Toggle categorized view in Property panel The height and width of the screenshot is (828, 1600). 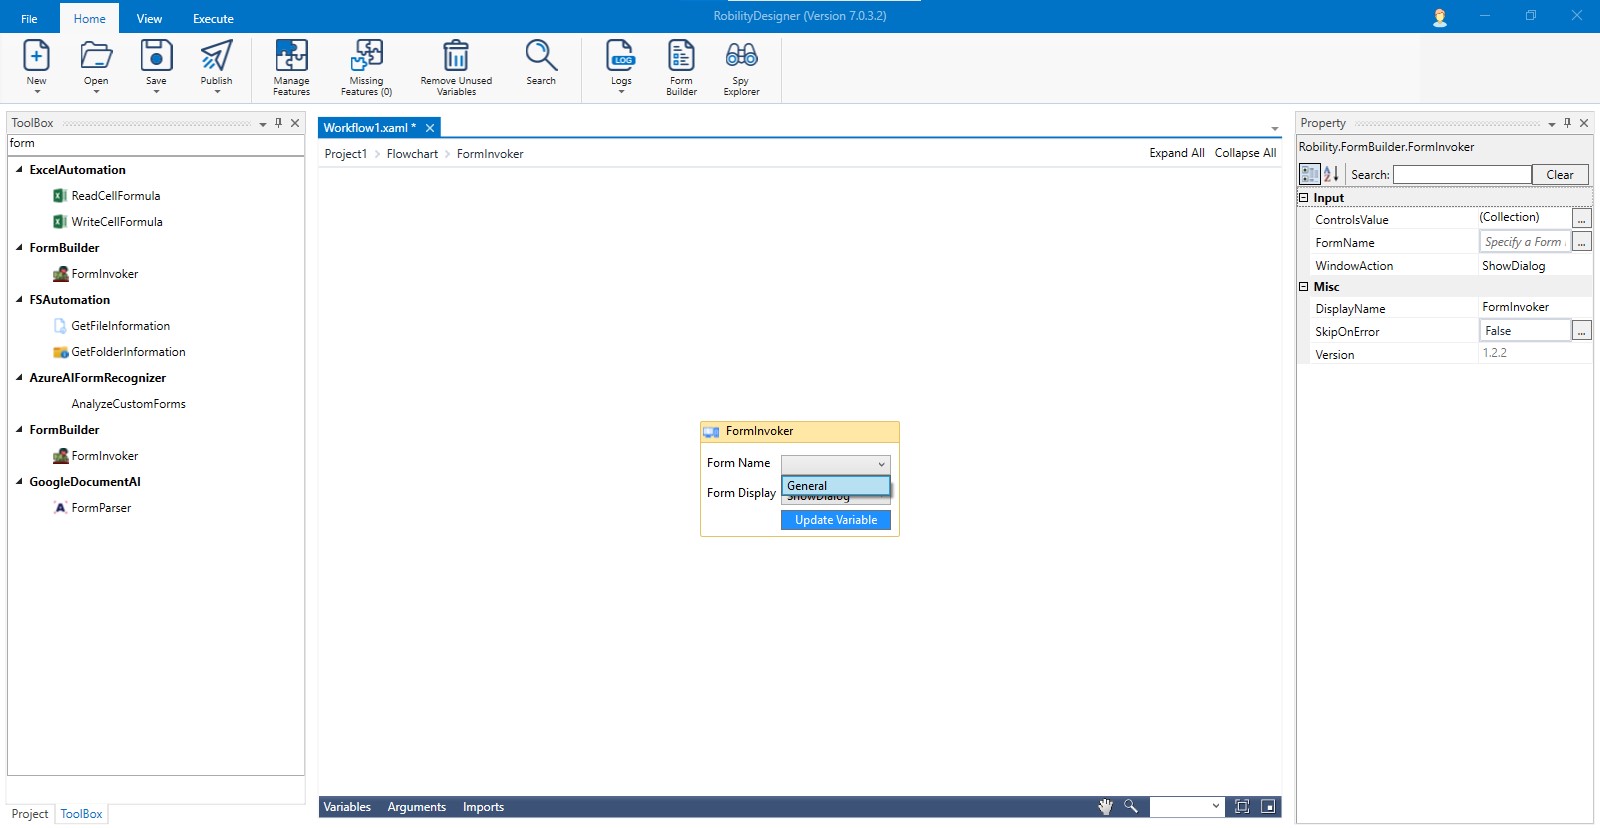[1309, 174]
